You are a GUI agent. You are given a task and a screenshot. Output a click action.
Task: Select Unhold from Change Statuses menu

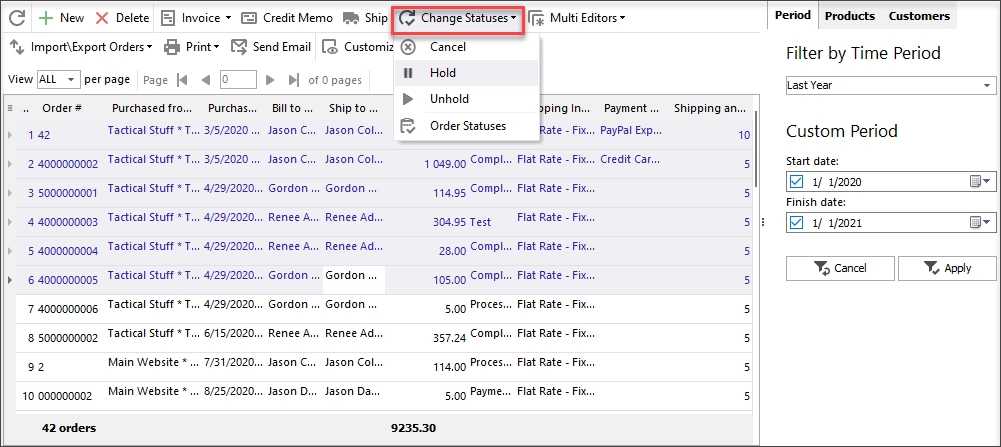(x=467, y=99)
